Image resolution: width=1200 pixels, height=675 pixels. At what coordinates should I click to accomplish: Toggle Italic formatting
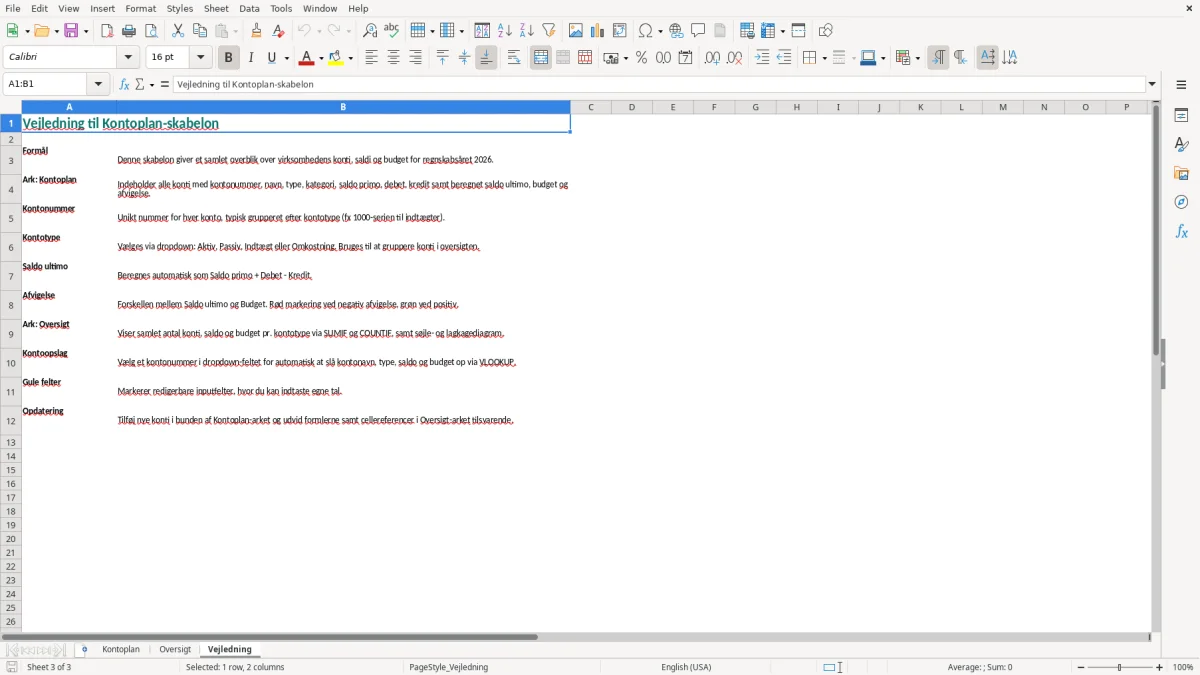pos(251,58)
